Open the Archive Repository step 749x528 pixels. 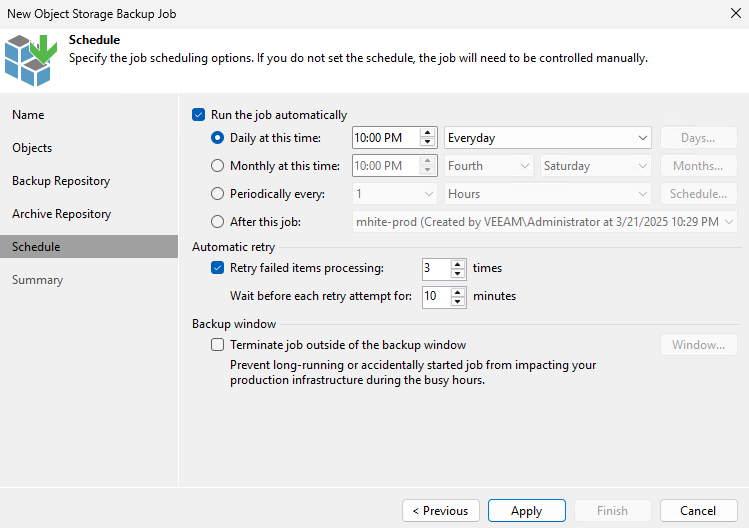[62, 214]
